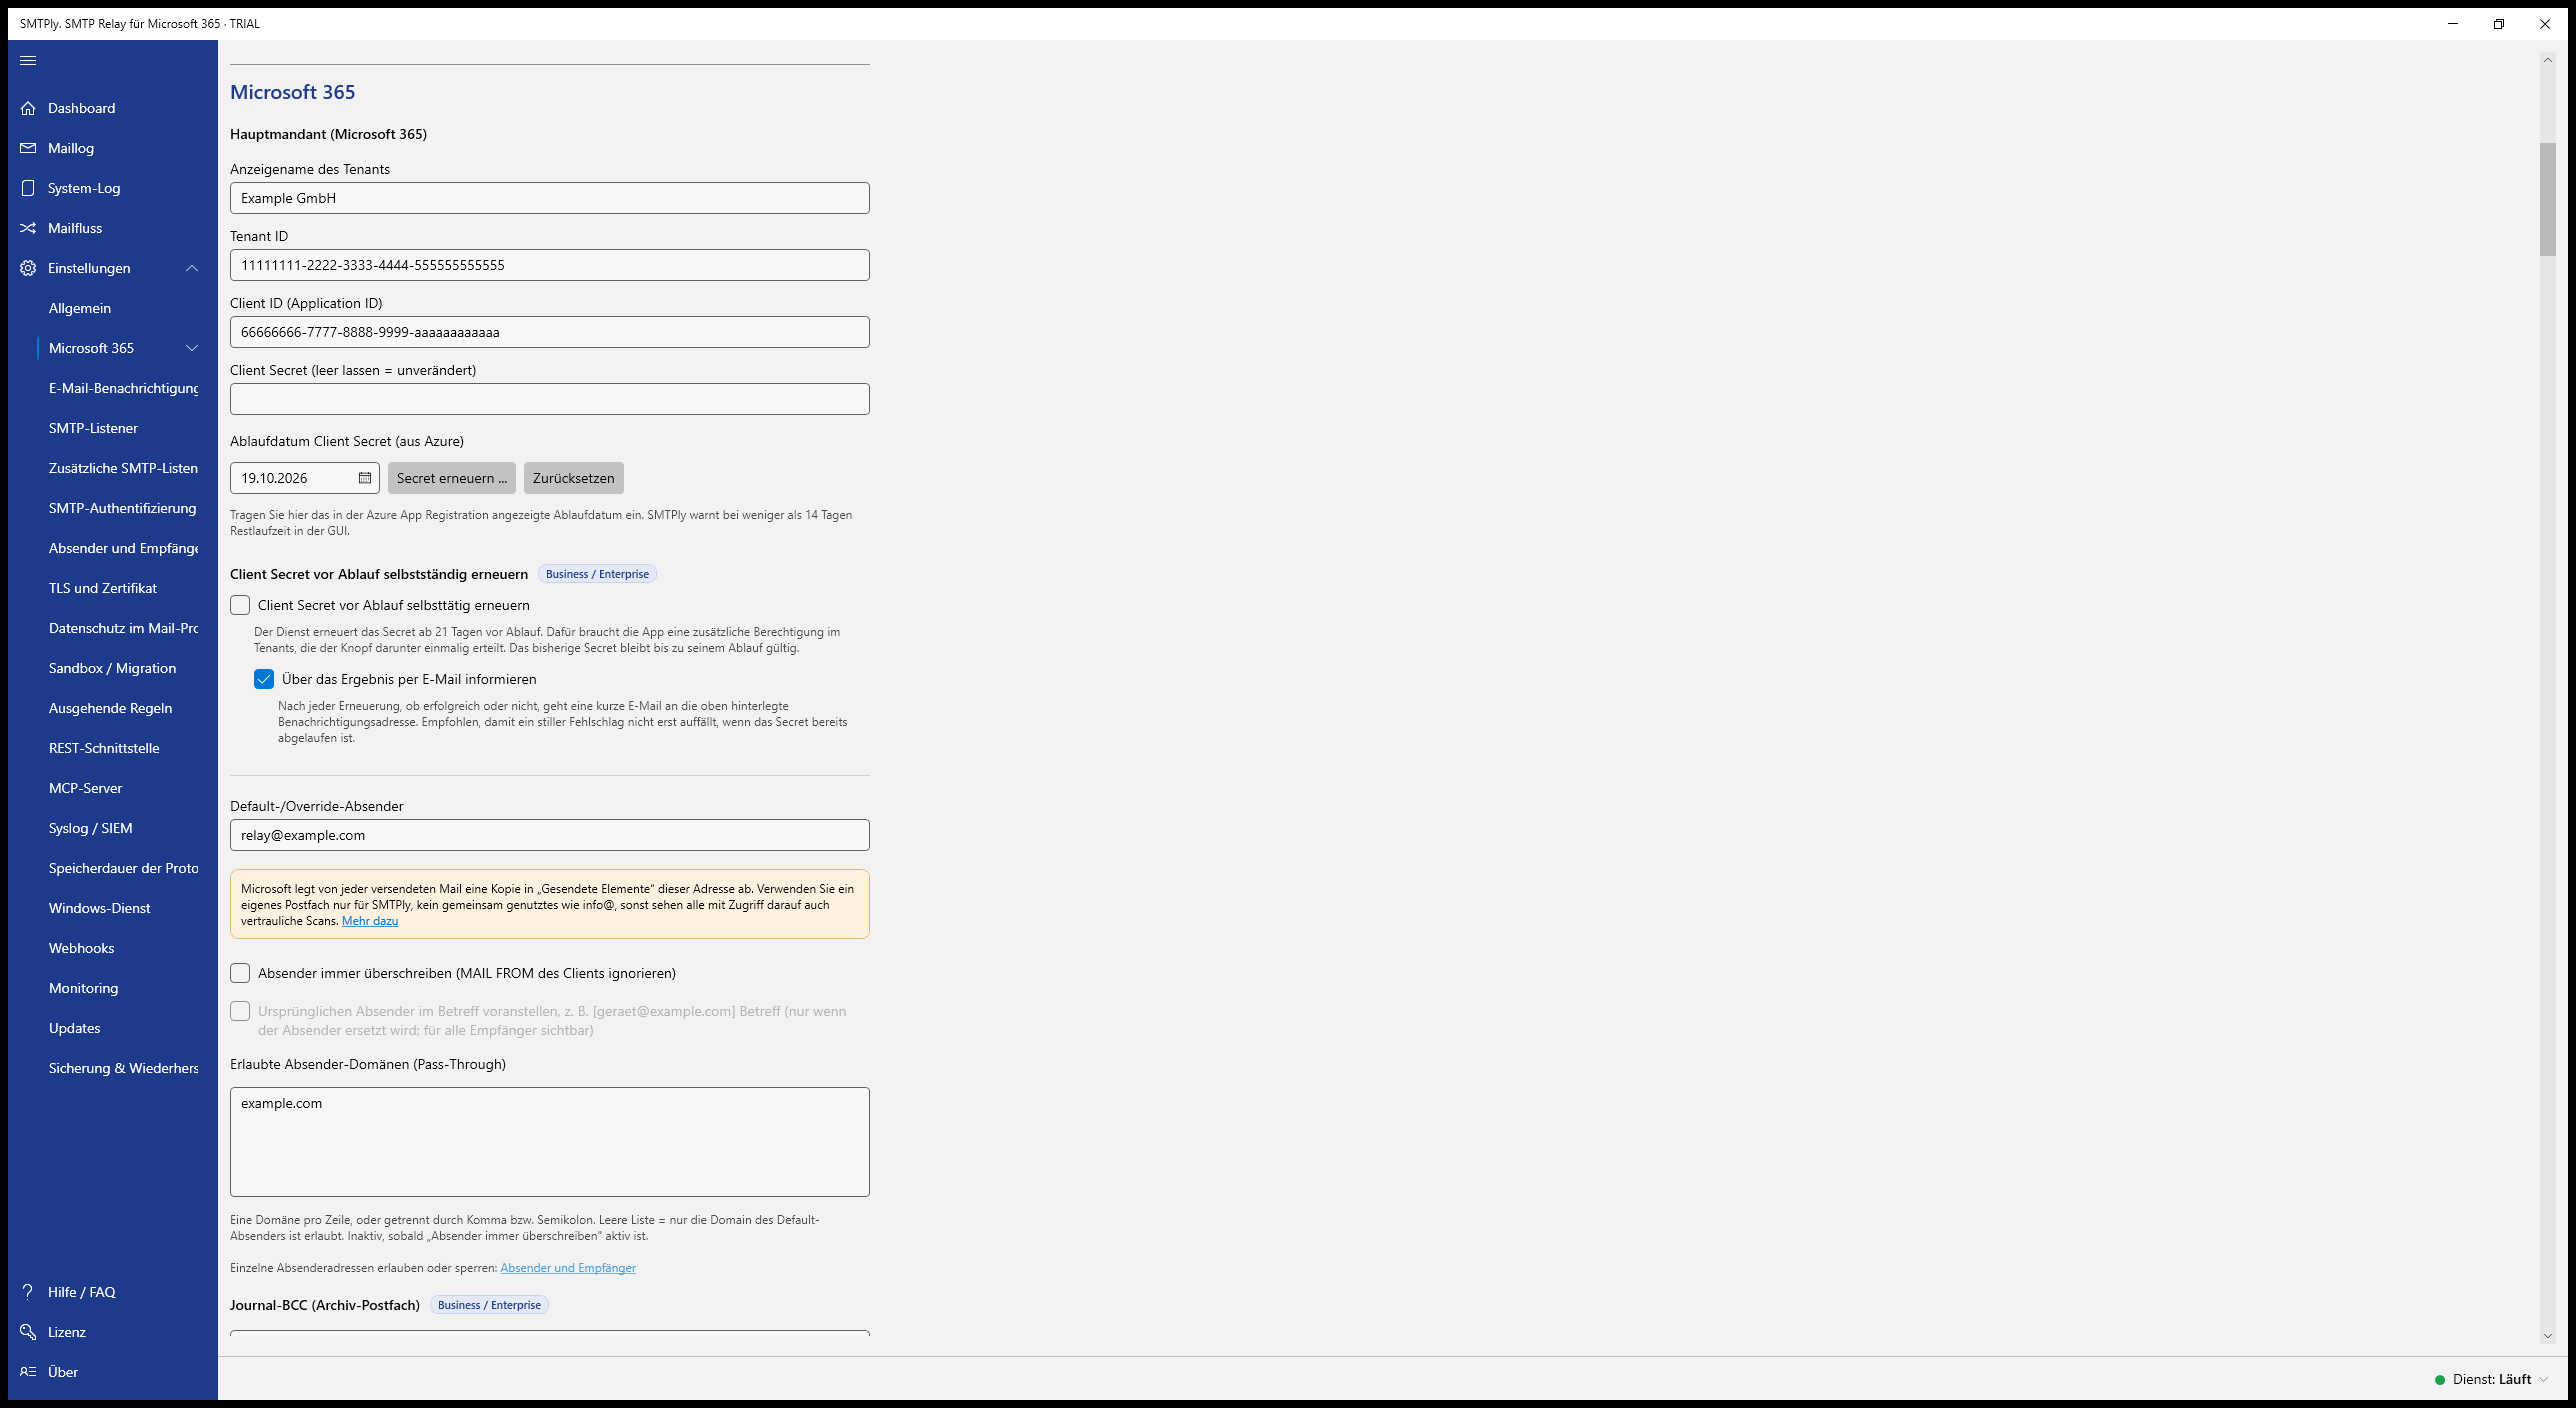Click the Hilfe / FAQ question mark icon
The height and width of the screenshot is (1408, 2576).
coord(28,1292)
